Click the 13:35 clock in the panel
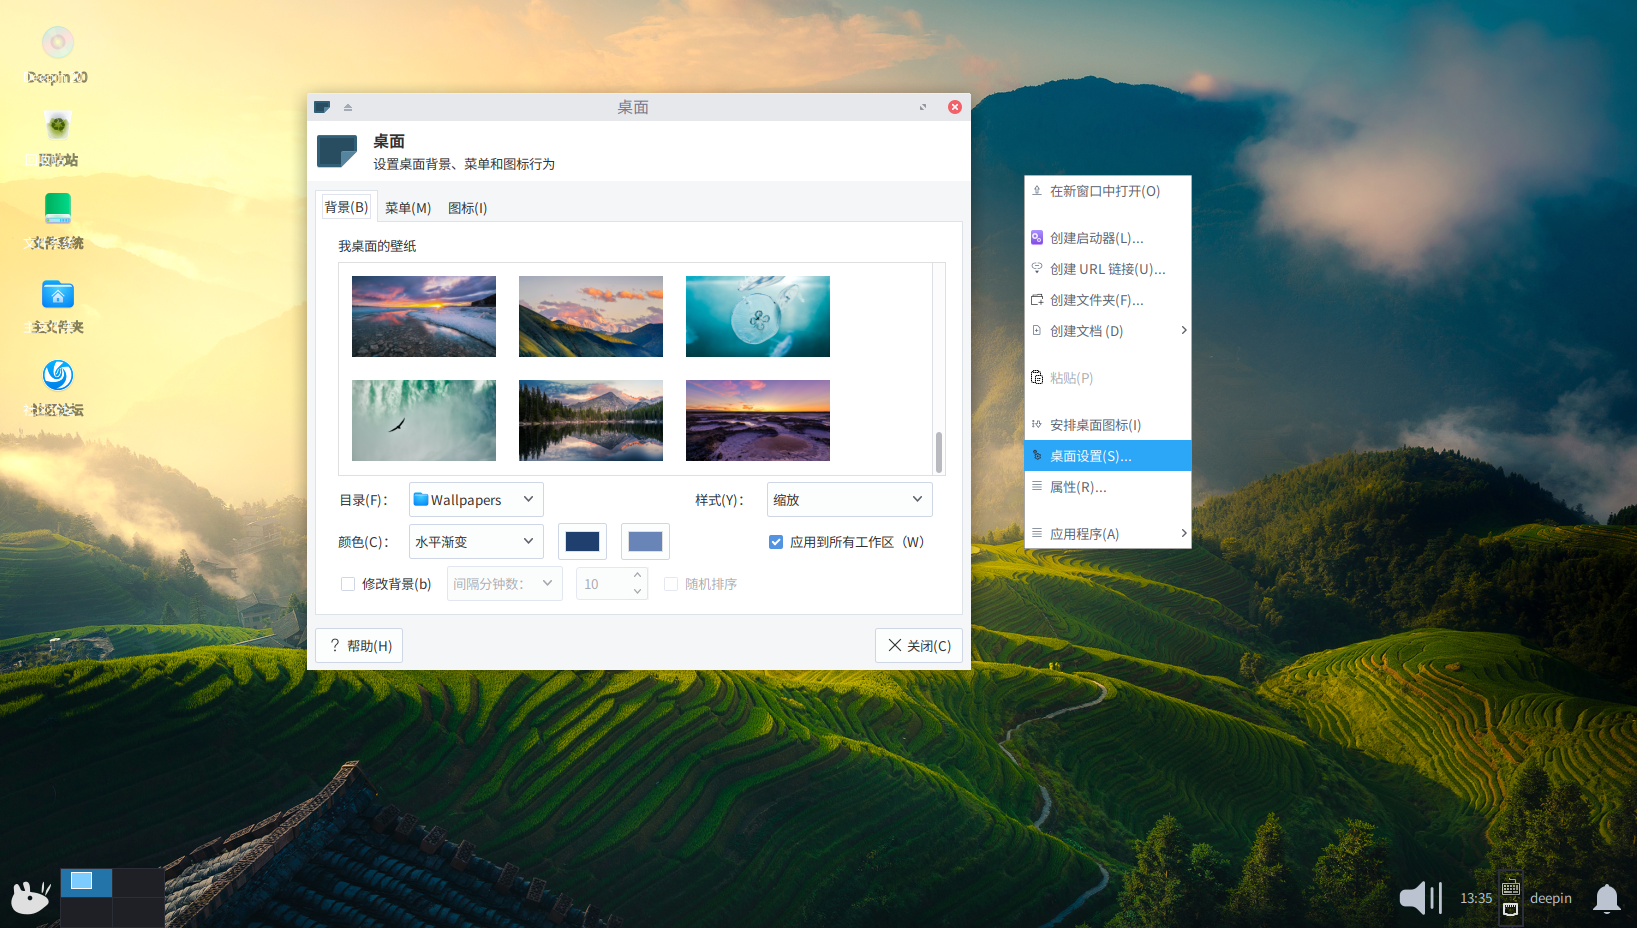1637x928 pixels. [1475, 898]
